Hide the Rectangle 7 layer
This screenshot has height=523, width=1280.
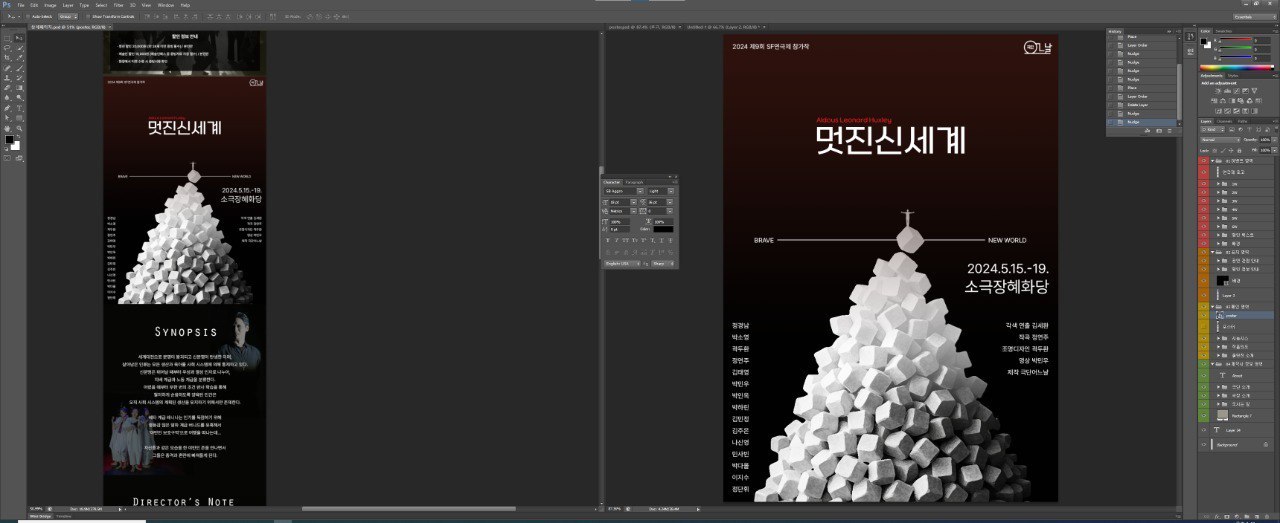(1204, 415)
